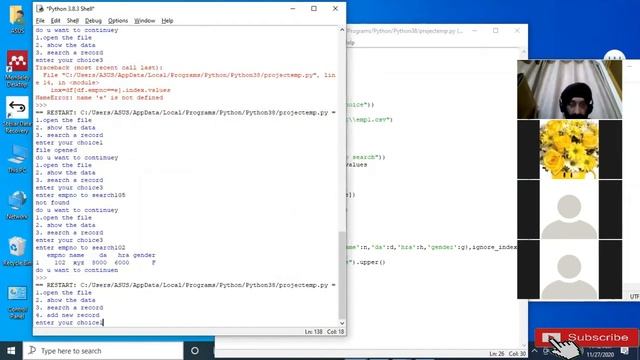
Task: Click the 'file opened' output line
Action: point(56,150)
